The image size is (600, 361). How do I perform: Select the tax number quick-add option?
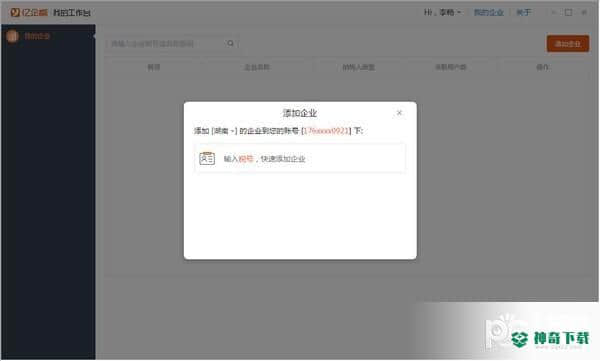click(300, 158)
